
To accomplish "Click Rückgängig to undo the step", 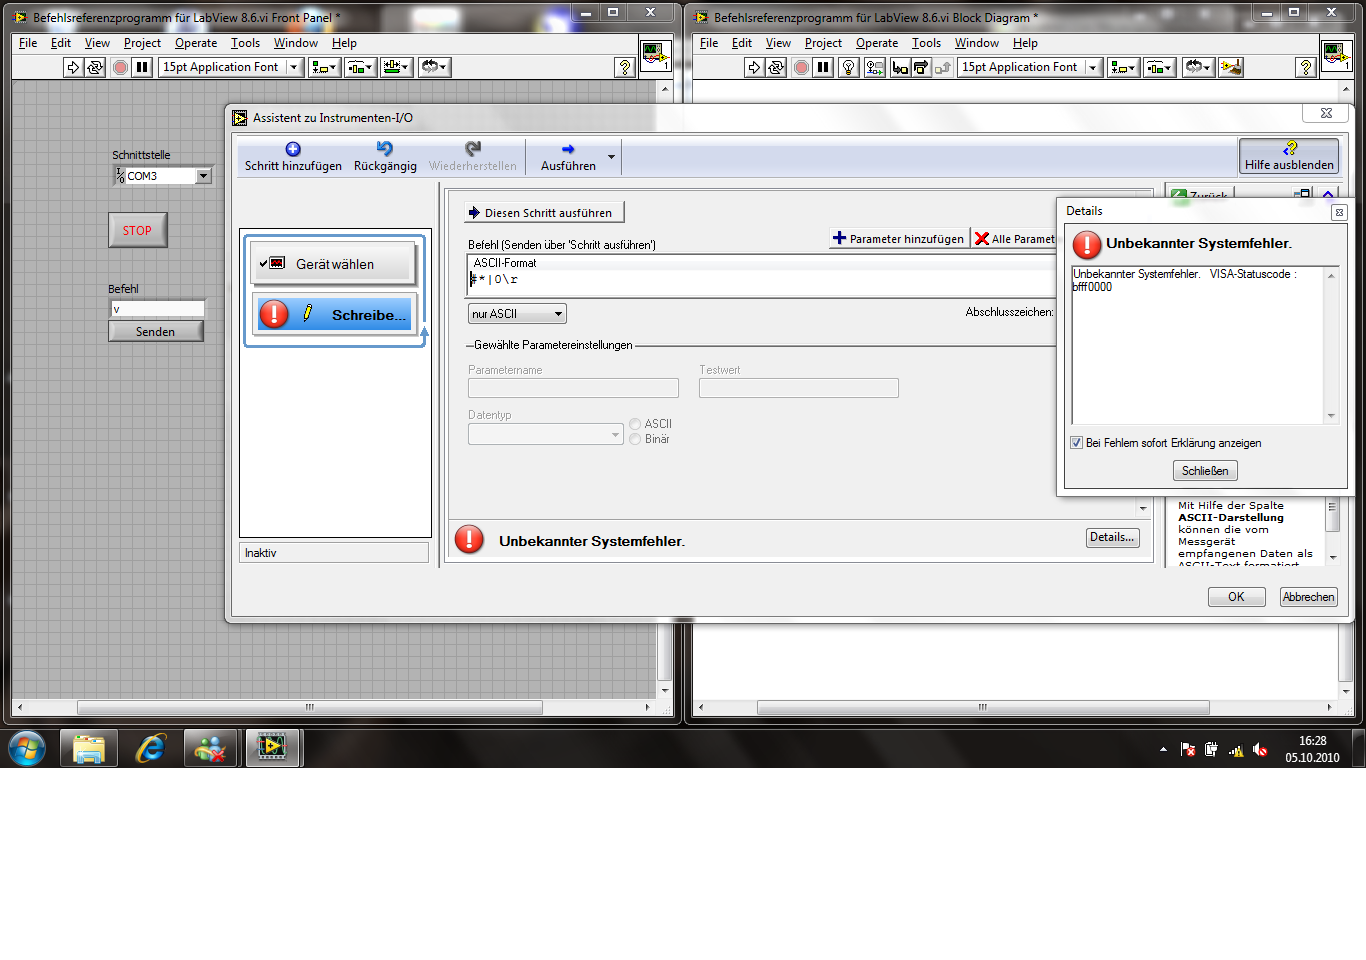I will (x=385, y=157).
